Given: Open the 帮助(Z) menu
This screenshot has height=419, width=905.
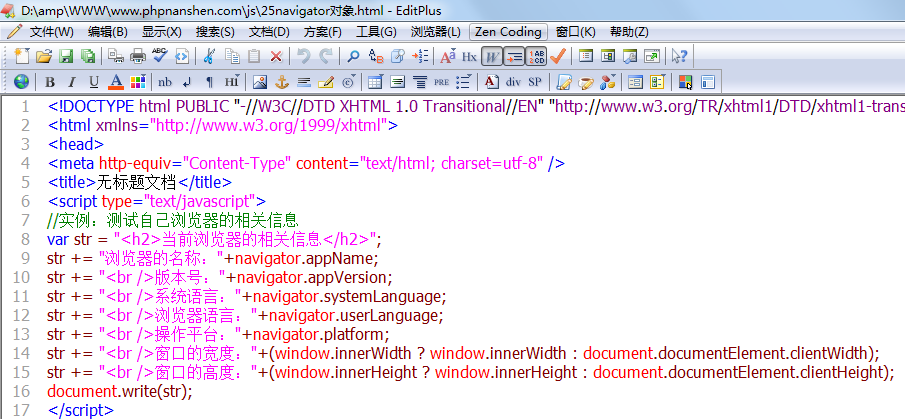Looking at the screenshot, I should coord(630,32).
